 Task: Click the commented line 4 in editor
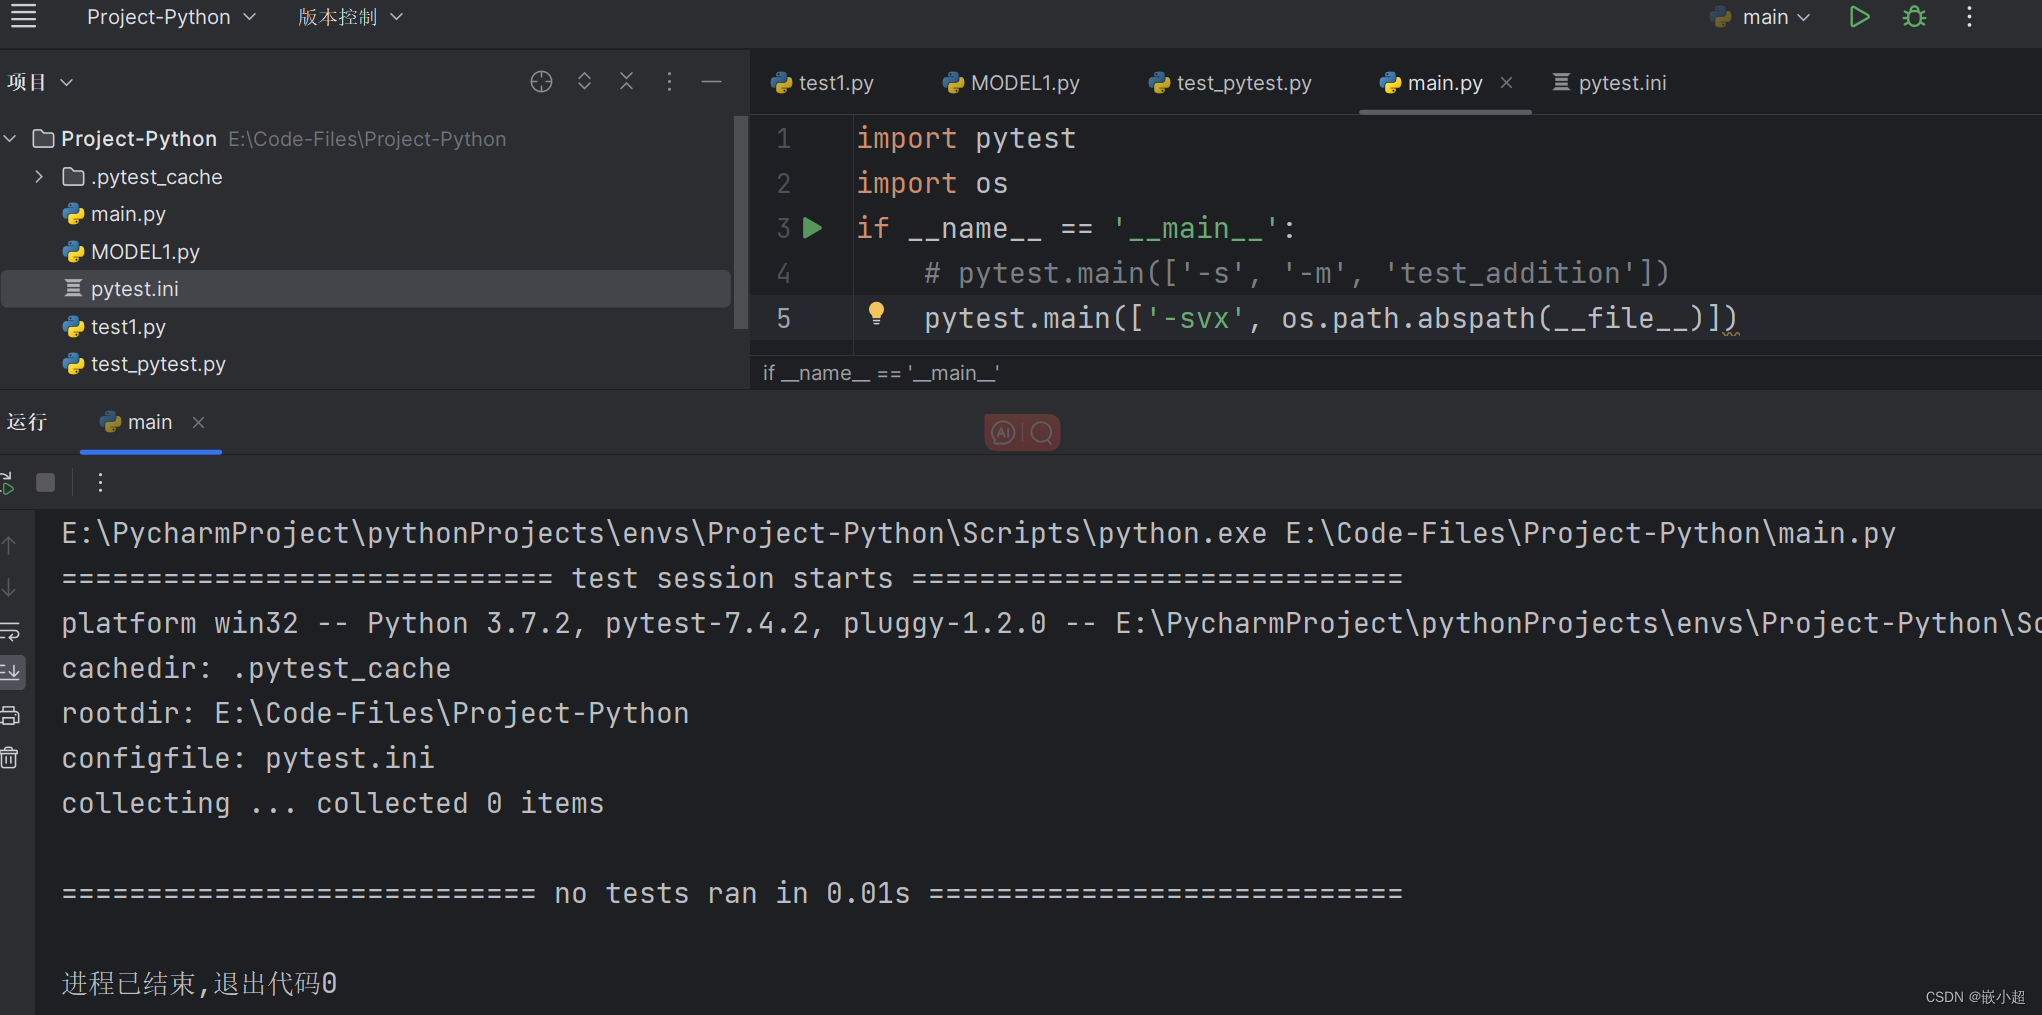click(x=1296, y=274)
